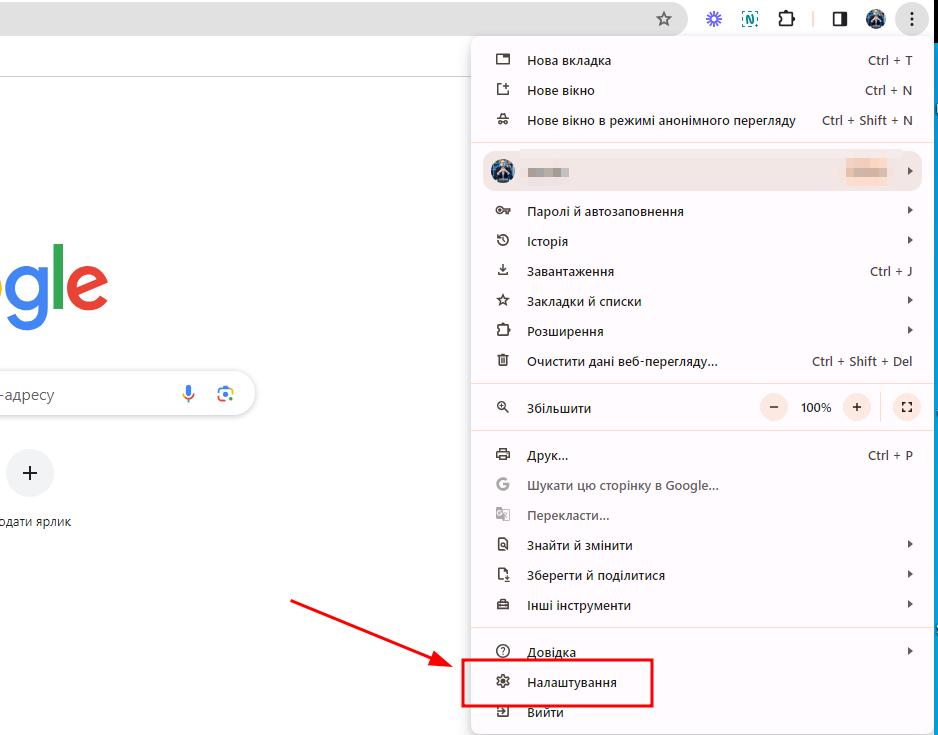Click the printer icon beside Друк
This screenshot has width=938, height=735.
pyautogui.click(x=502, y=454)
